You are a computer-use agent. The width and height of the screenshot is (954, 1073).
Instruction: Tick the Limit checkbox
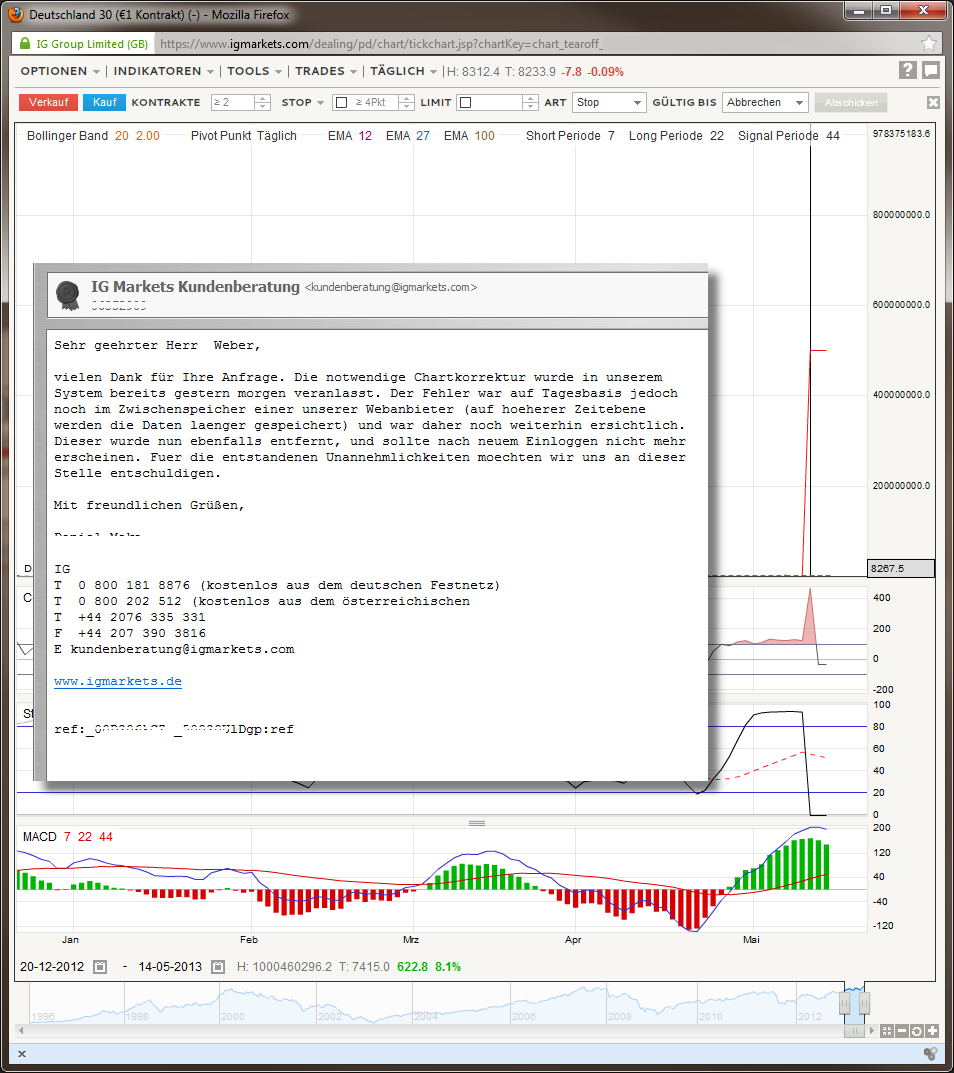click(x=466, y=103)
